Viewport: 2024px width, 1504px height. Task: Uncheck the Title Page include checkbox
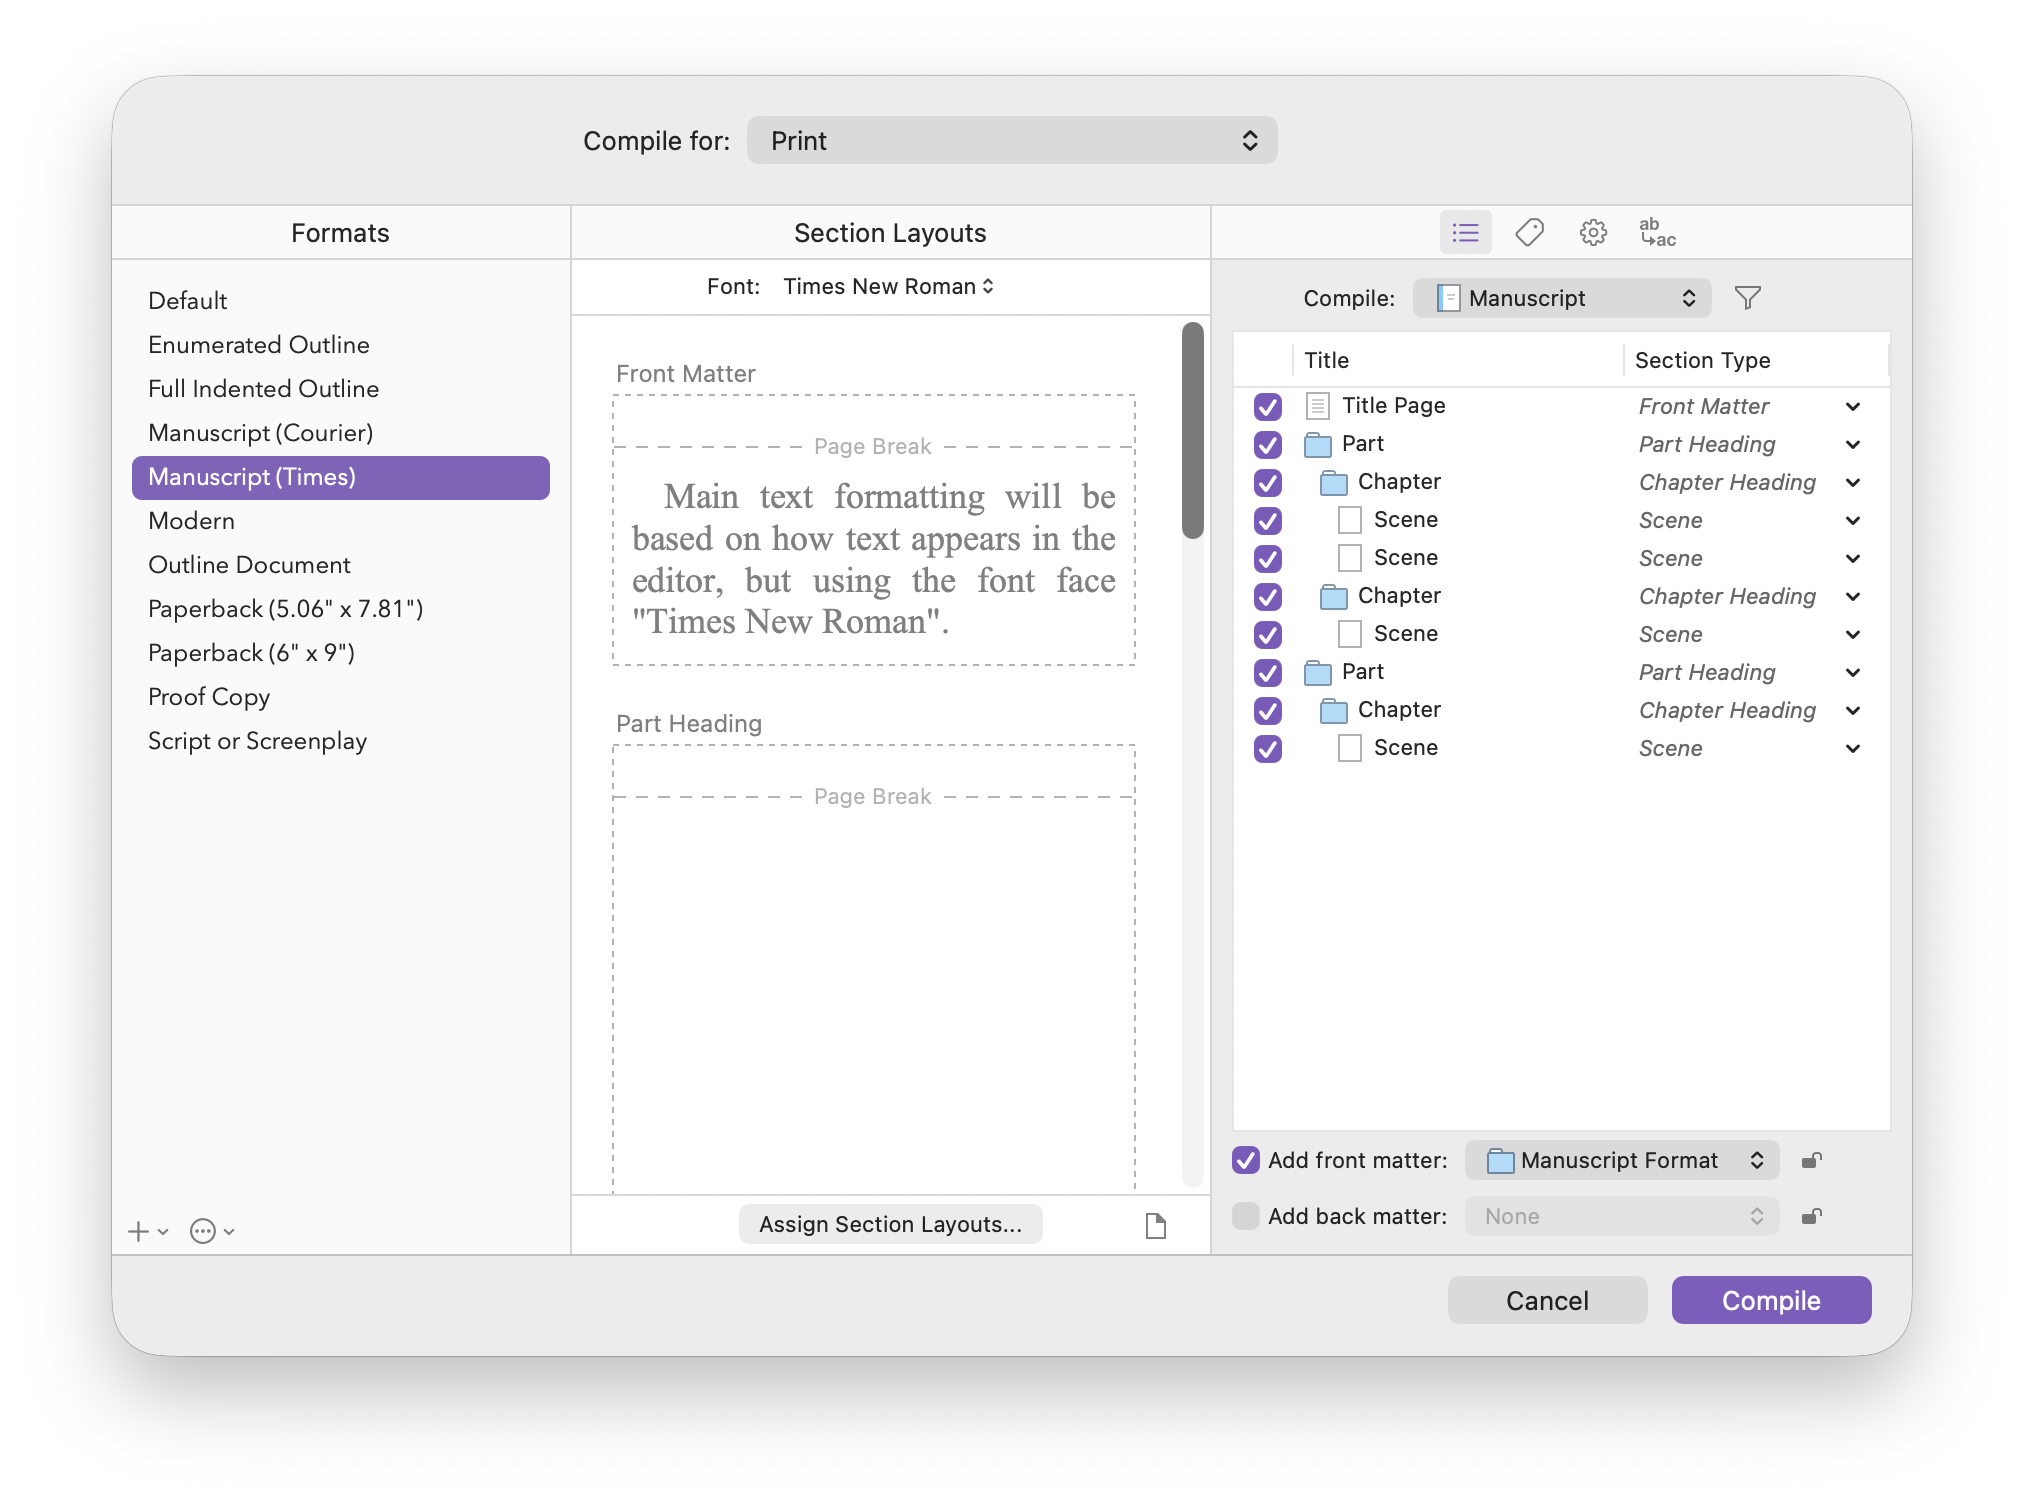pyautogui.click(x=1267, y=407)
